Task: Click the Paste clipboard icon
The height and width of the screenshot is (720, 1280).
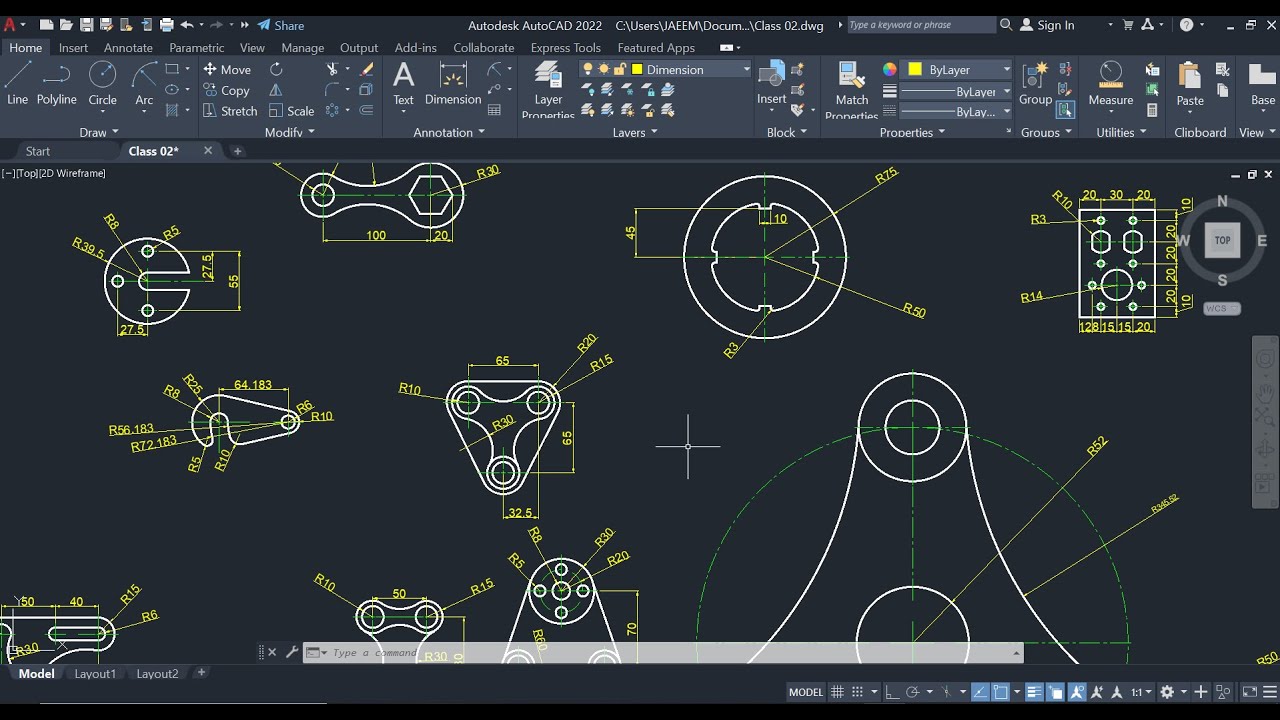Action: 1190,83
